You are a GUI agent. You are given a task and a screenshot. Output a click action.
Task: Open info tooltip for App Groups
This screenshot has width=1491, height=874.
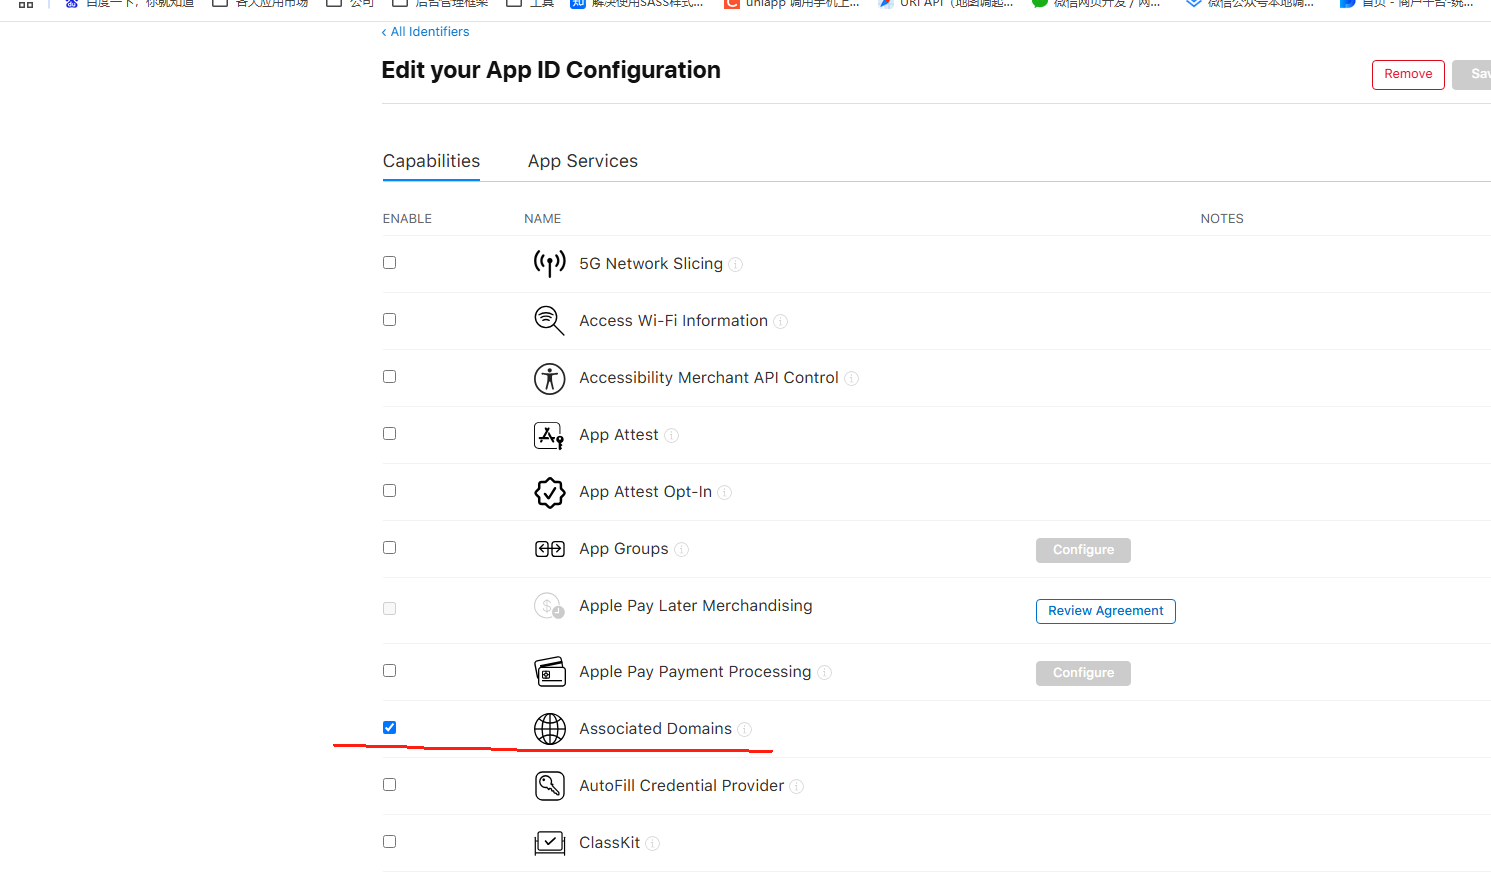click(x=682, y=550)
